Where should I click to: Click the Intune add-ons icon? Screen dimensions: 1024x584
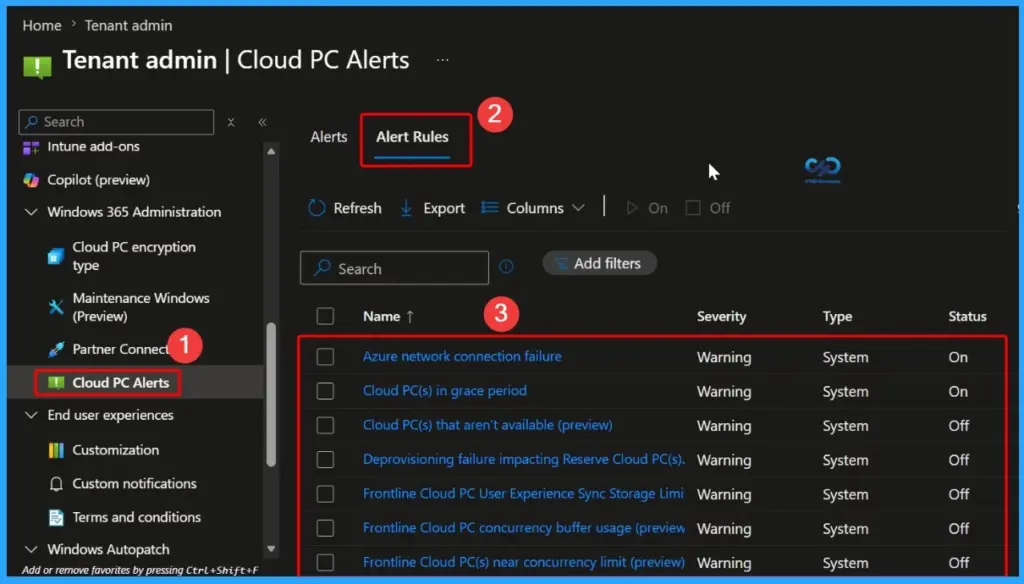tap(31, 148)
